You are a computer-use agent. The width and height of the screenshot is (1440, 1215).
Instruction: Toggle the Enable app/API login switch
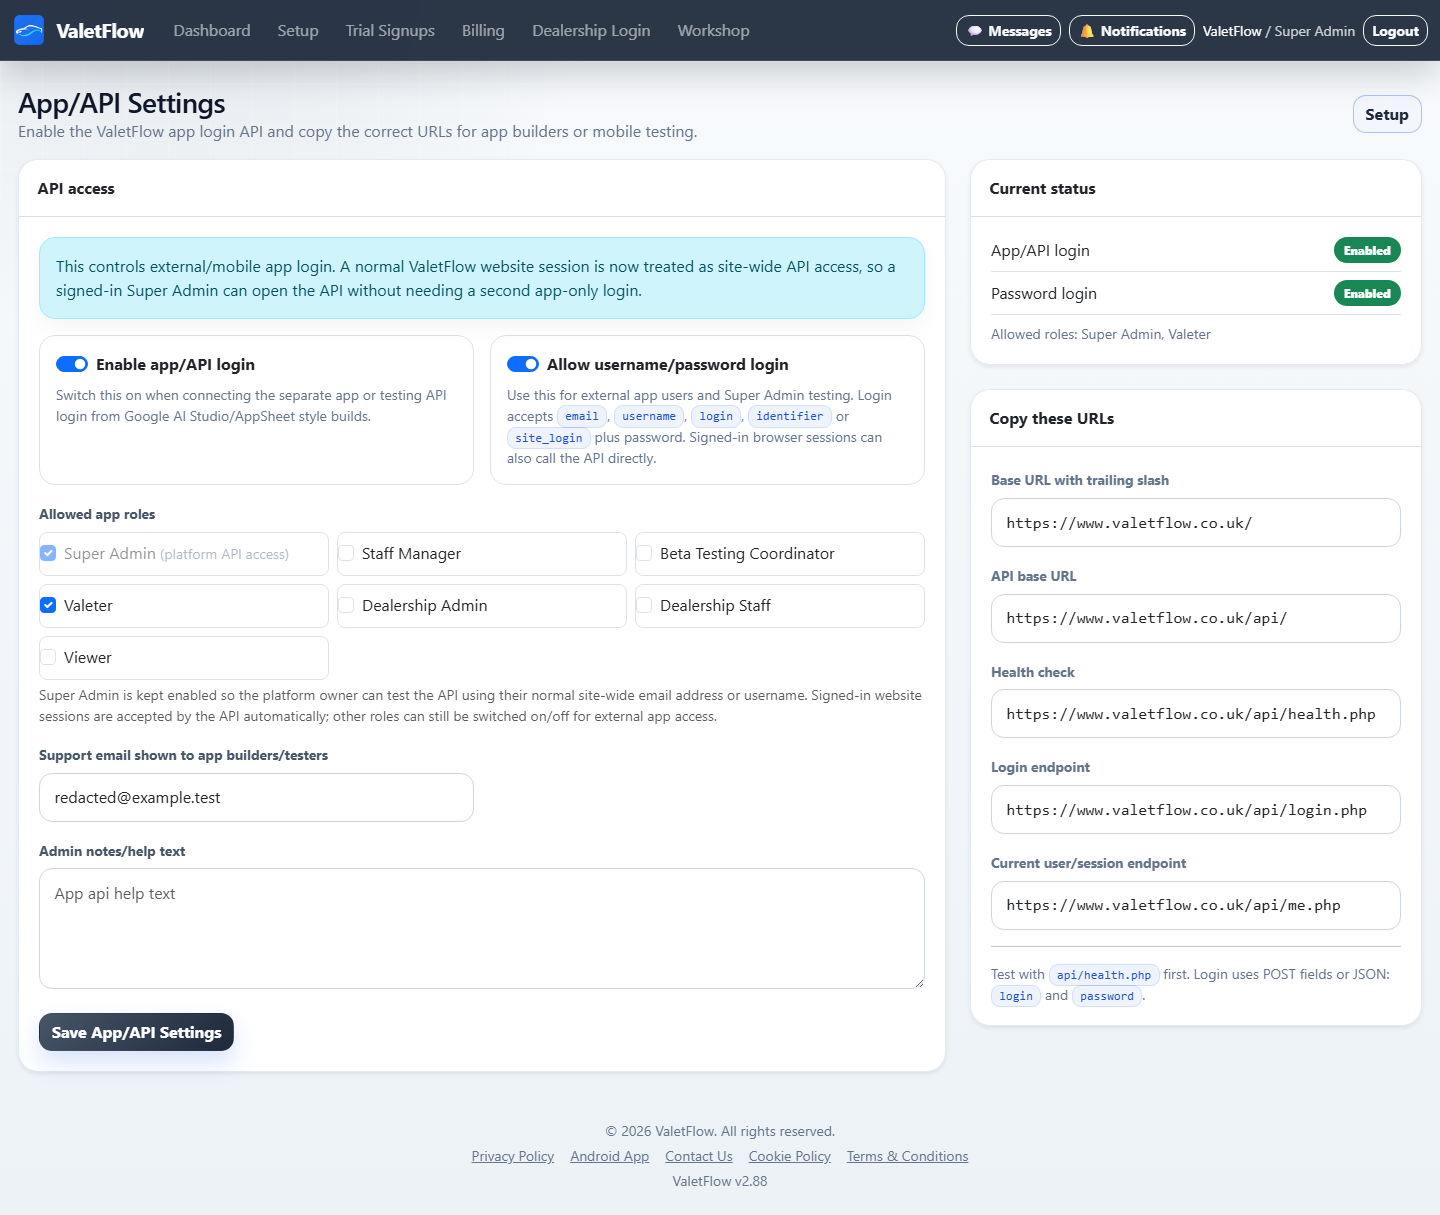(72, 364)
